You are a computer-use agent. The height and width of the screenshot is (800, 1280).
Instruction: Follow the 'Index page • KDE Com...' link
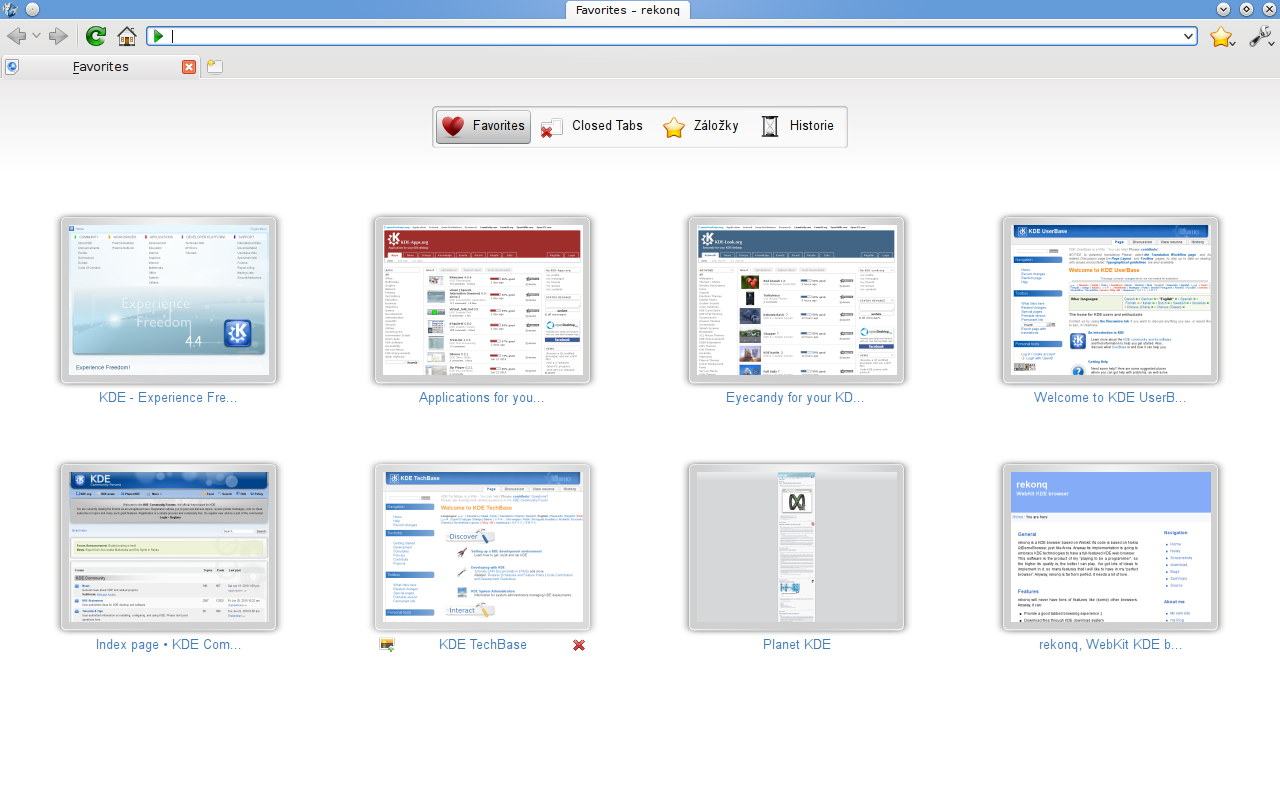pyautogui.click(x=168, y=645)
